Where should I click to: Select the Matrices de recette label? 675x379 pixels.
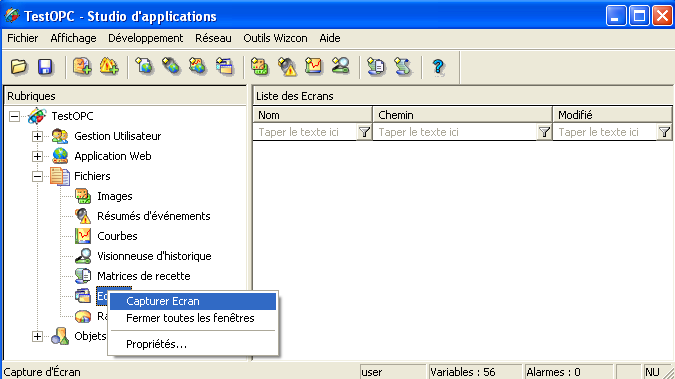click(x=144, y=276)
